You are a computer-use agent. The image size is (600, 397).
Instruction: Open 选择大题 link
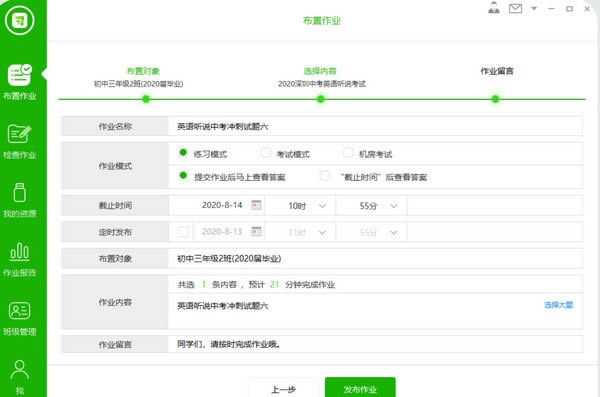[x=559, y=305]
